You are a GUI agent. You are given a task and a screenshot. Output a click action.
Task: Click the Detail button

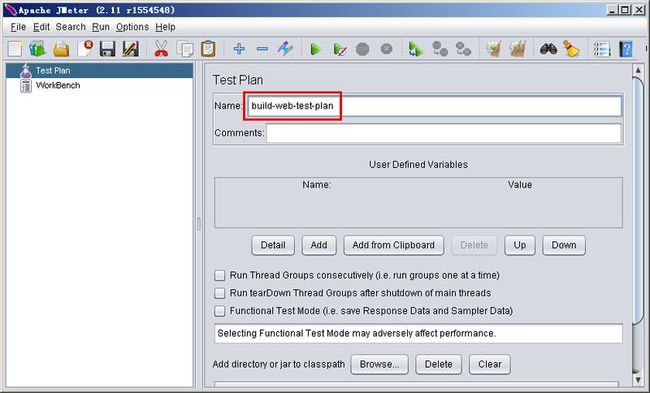click(x=273, y=245)
